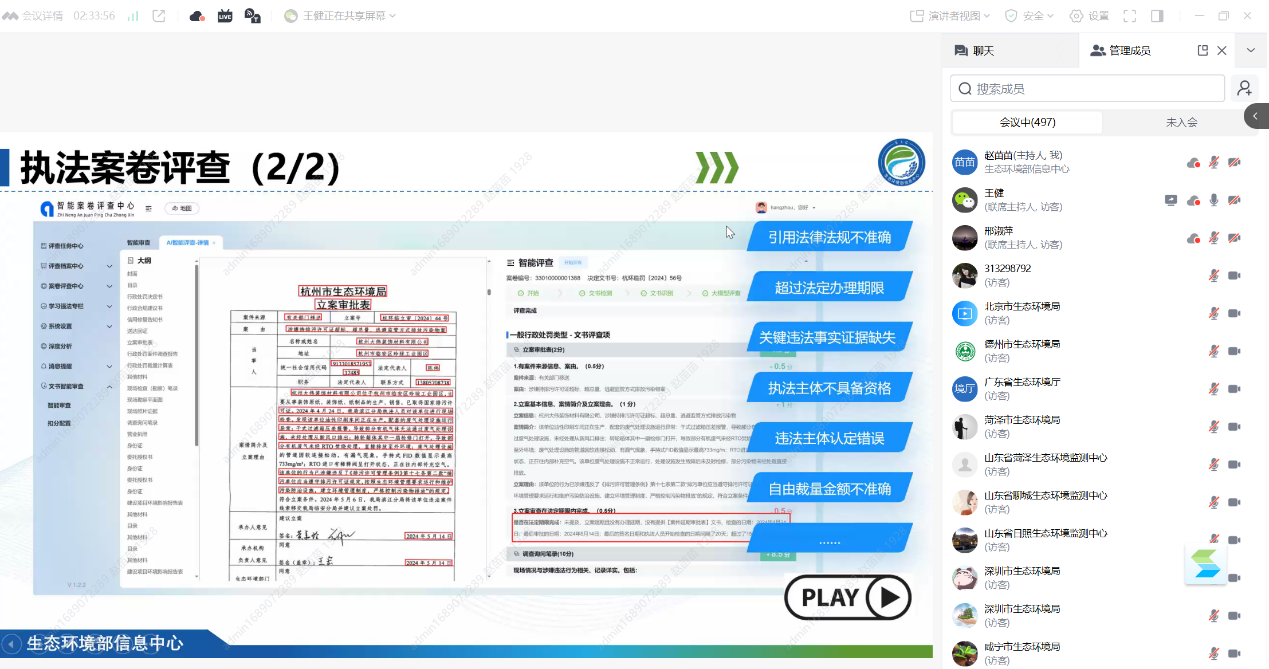
Task: Toggle camera for 北京市生态环境局
Action: pos(1234,314)
